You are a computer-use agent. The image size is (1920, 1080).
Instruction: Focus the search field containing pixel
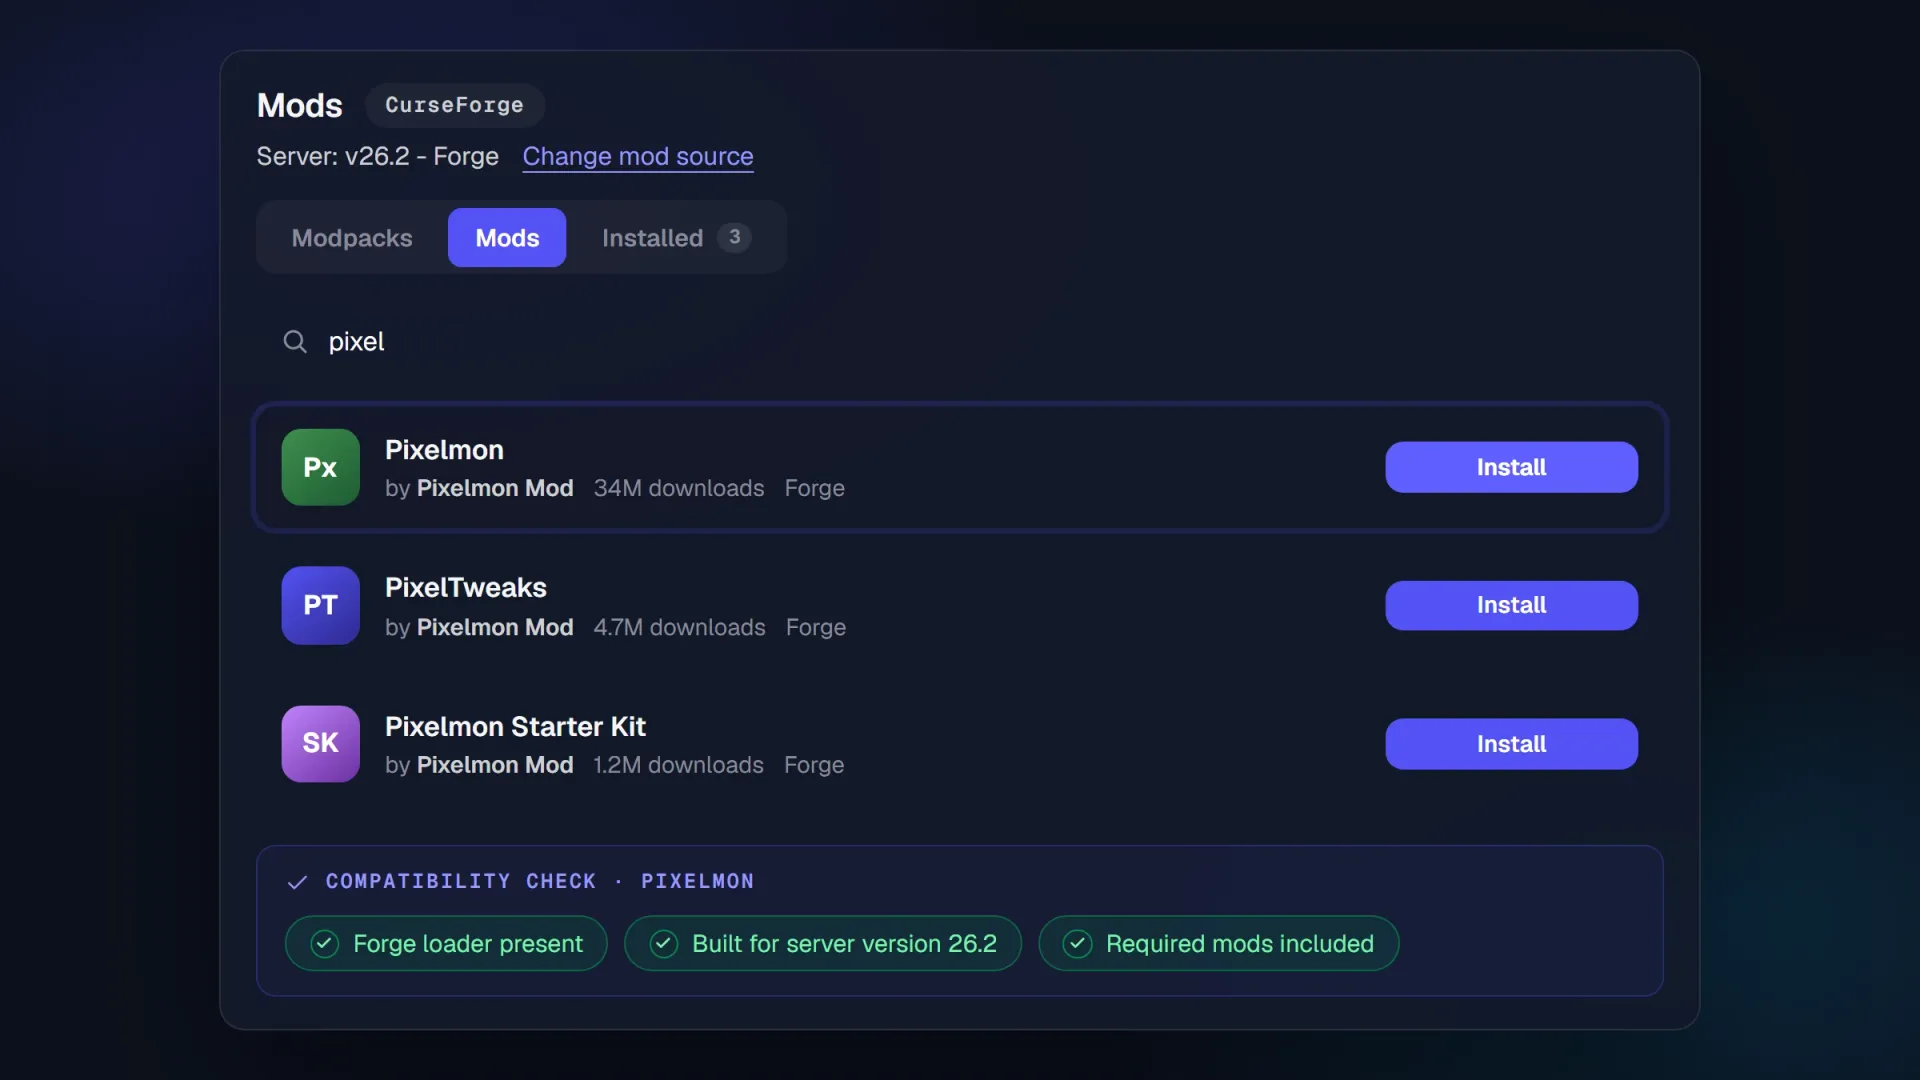click(960, 342)
